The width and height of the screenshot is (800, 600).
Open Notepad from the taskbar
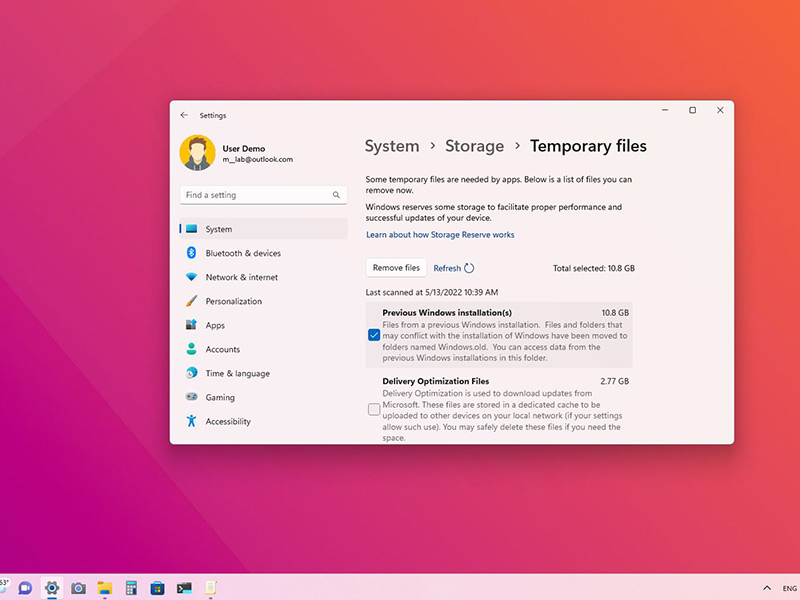point(211,588)
